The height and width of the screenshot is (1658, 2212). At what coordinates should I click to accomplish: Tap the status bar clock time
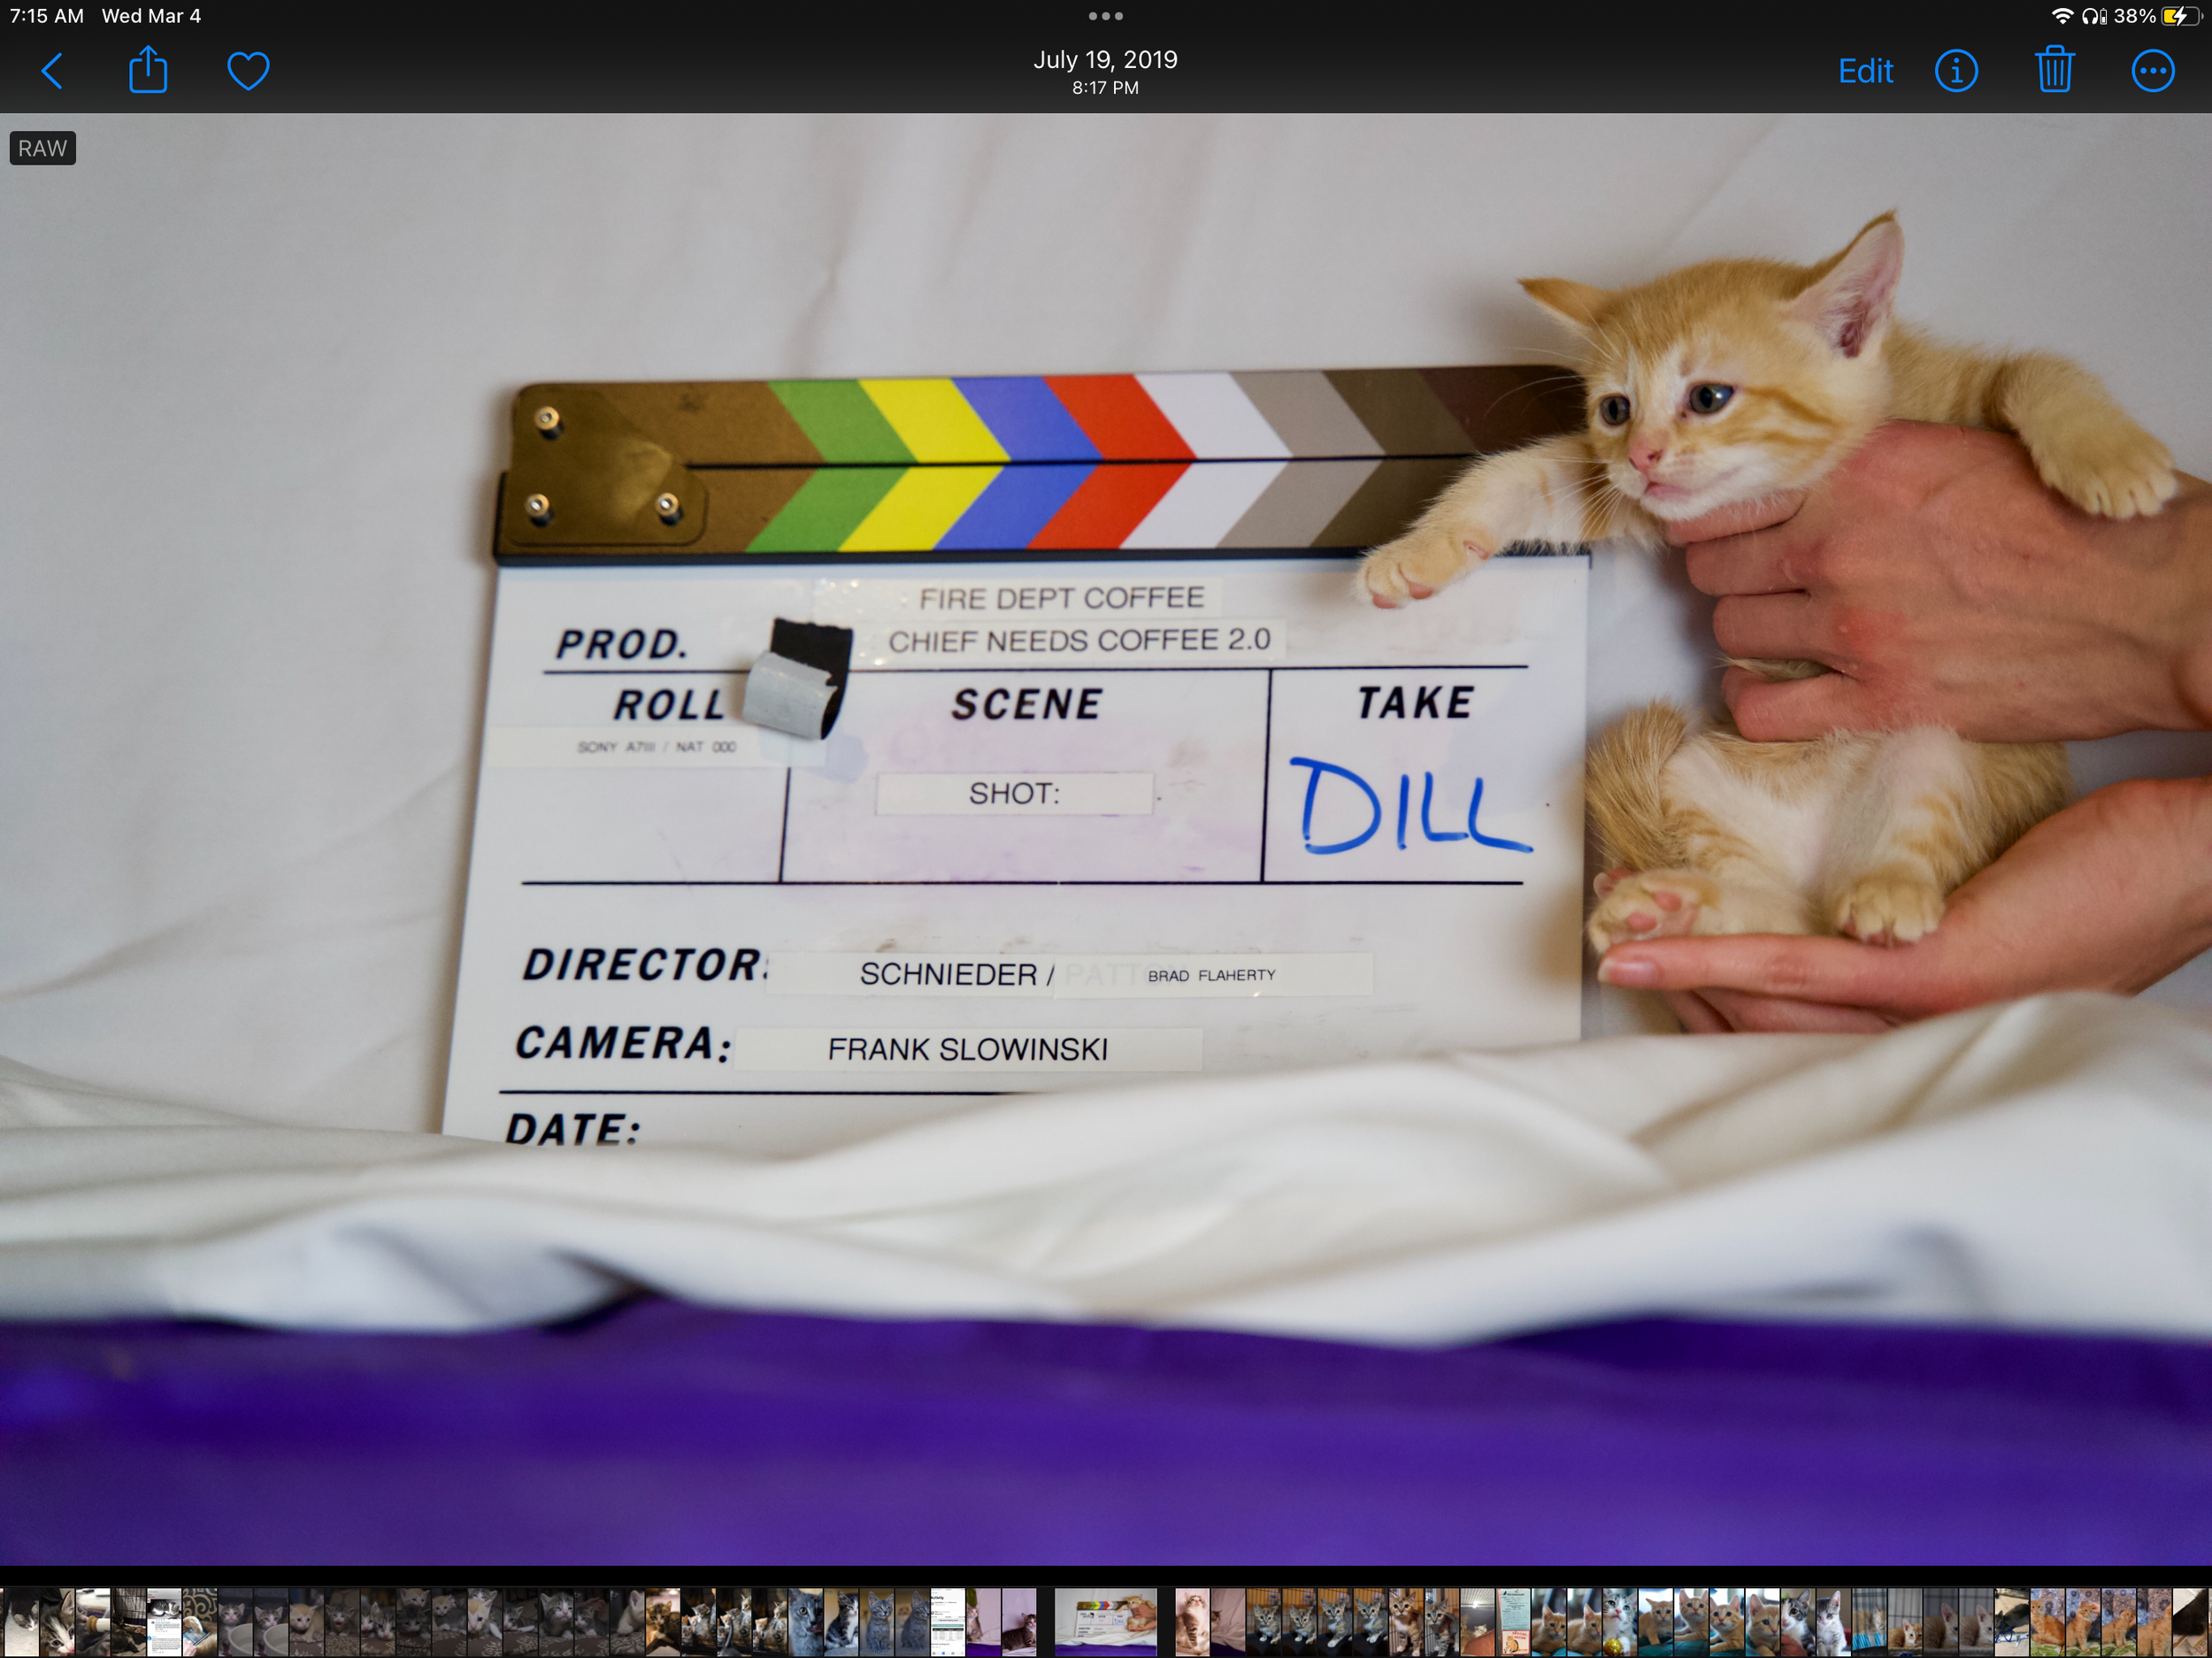click(x=46, y=16)
